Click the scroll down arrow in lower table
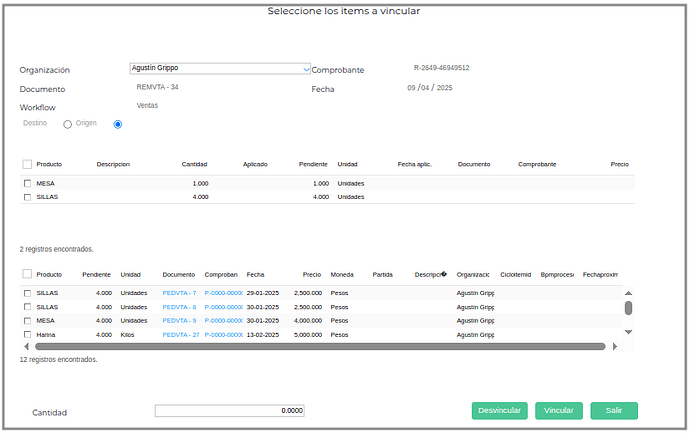This screenshot has height=433, width=690. point(628,331)
